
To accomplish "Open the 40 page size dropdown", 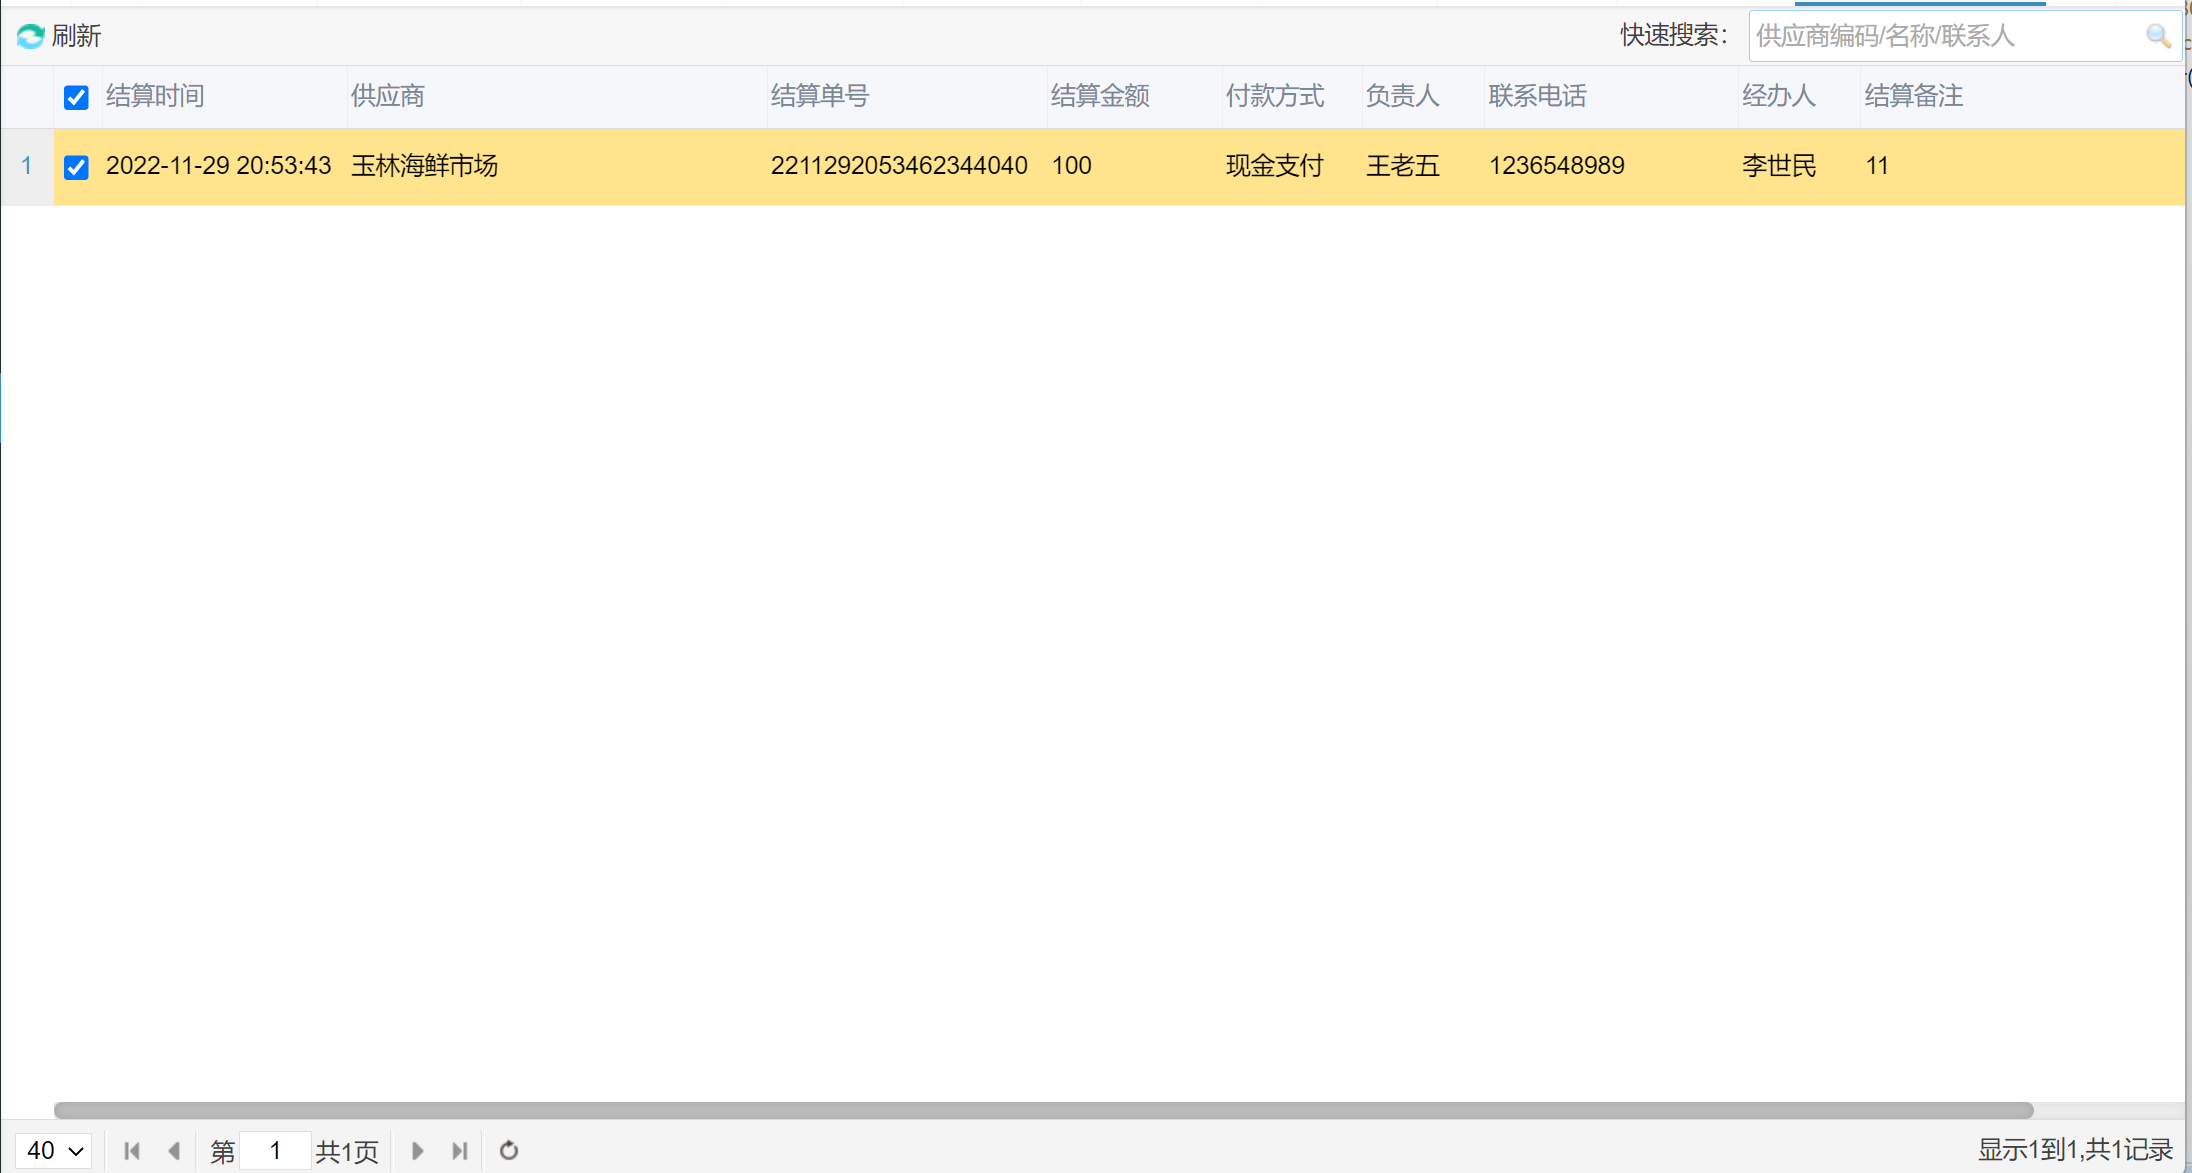I will coord(54,1151).
